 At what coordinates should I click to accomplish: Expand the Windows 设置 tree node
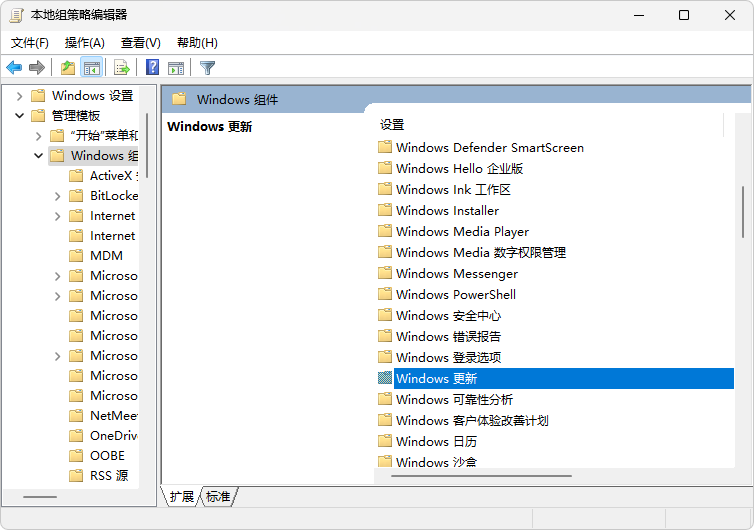coord(19,96)
